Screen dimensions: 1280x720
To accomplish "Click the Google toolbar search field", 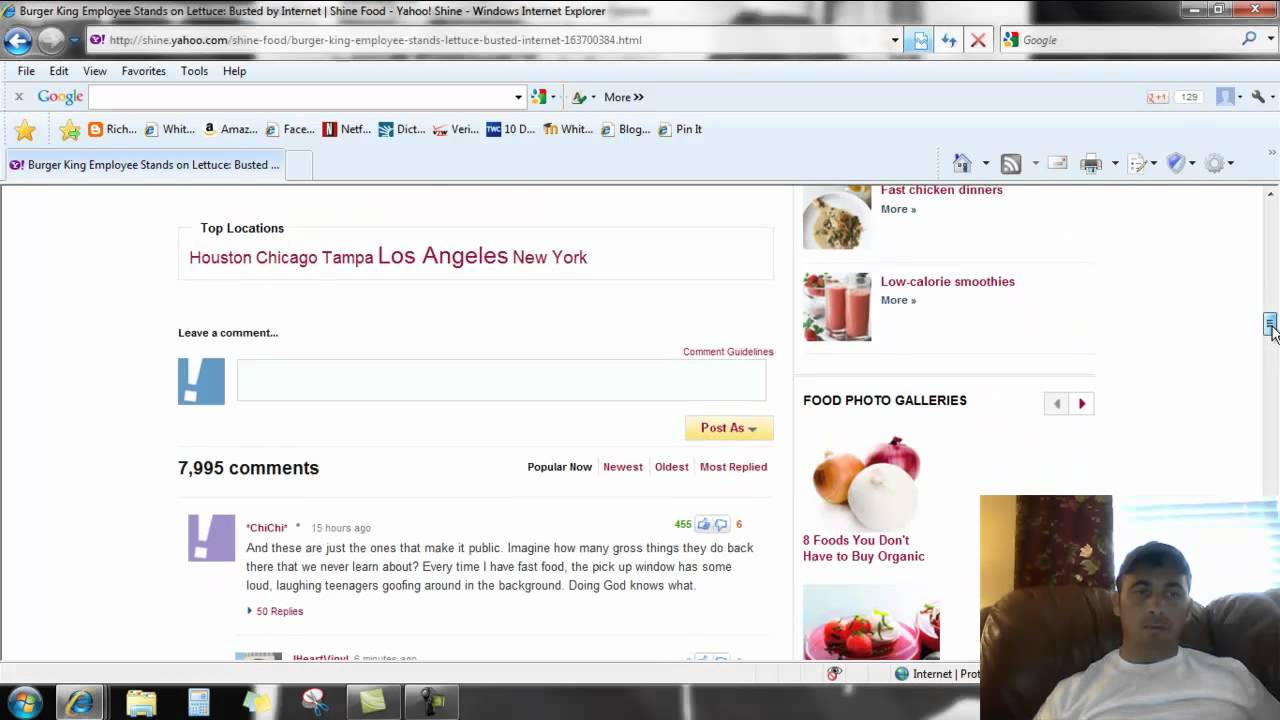I will [300, 97].
